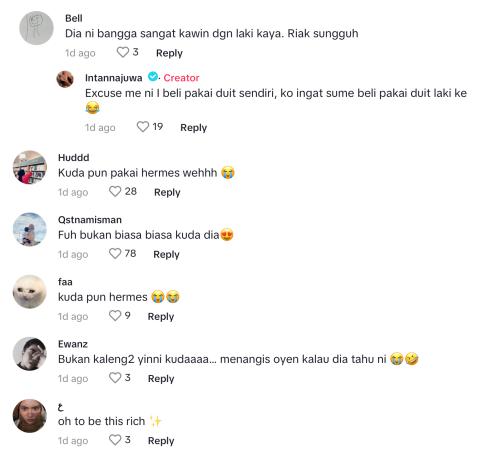The height and width of the screenshot is (454, 500).
Task: Like Ewanz's comment via the heart icon
Action: (x=115, y=378)
